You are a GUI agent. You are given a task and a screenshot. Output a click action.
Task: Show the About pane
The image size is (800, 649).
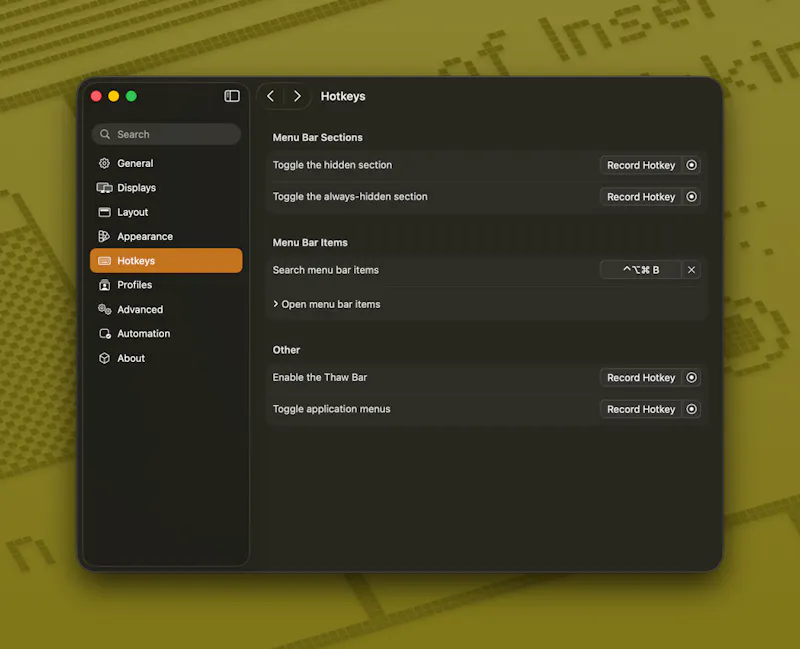[x=166, y=358]
